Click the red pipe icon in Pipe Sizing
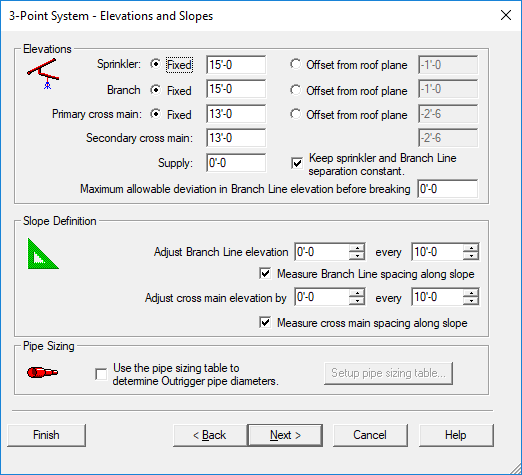 click(42, 372)
